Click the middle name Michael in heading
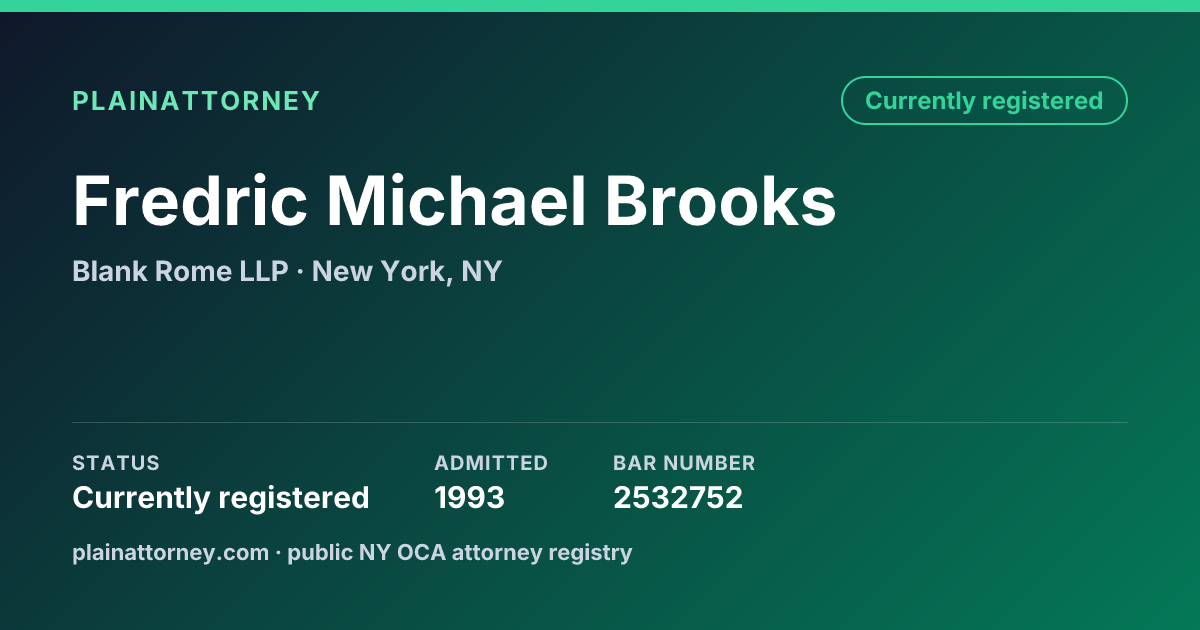 coord(456,201)
